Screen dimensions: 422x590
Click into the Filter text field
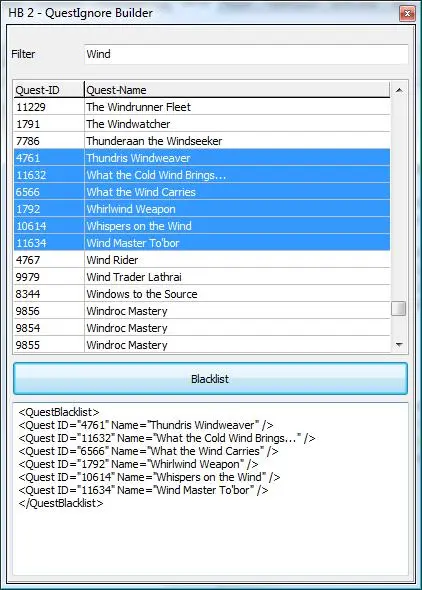coord(246,54)
